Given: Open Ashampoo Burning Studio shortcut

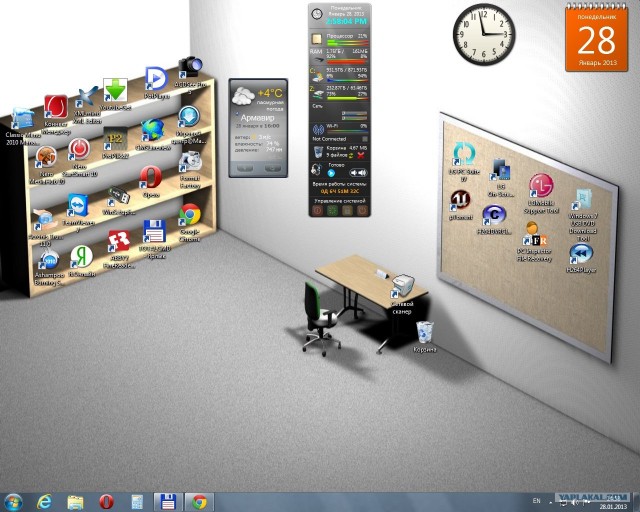Looking at the screenshot, I should pos(48,261).
